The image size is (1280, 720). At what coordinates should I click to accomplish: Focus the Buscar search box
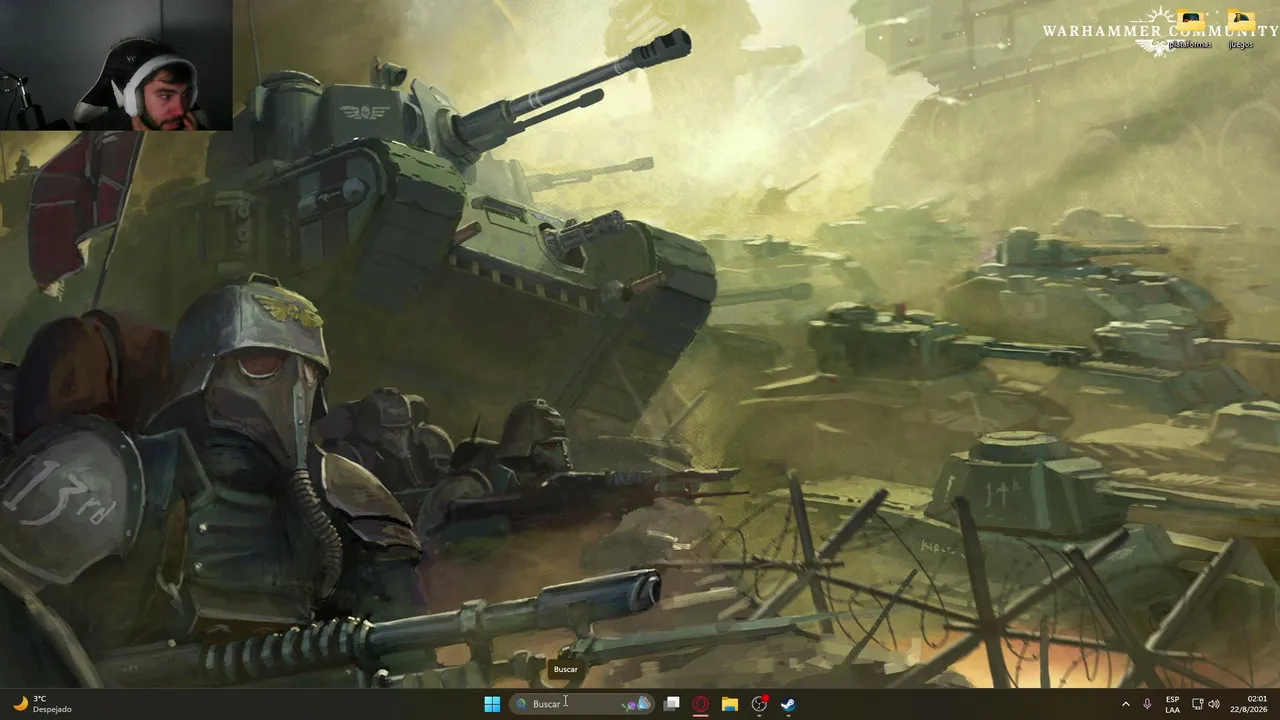coord(582,704)
